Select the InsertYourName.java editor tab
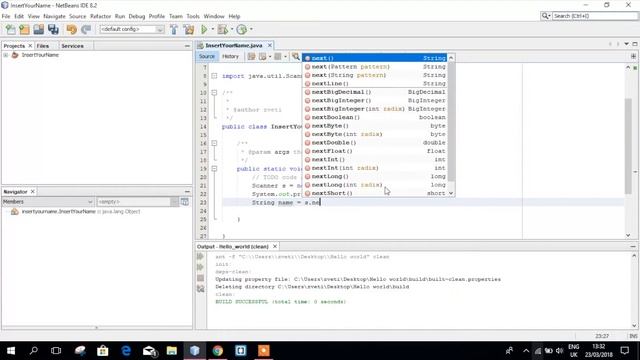Image resolution: width=640 pixels, height=360 pixels. coord(233,45)
